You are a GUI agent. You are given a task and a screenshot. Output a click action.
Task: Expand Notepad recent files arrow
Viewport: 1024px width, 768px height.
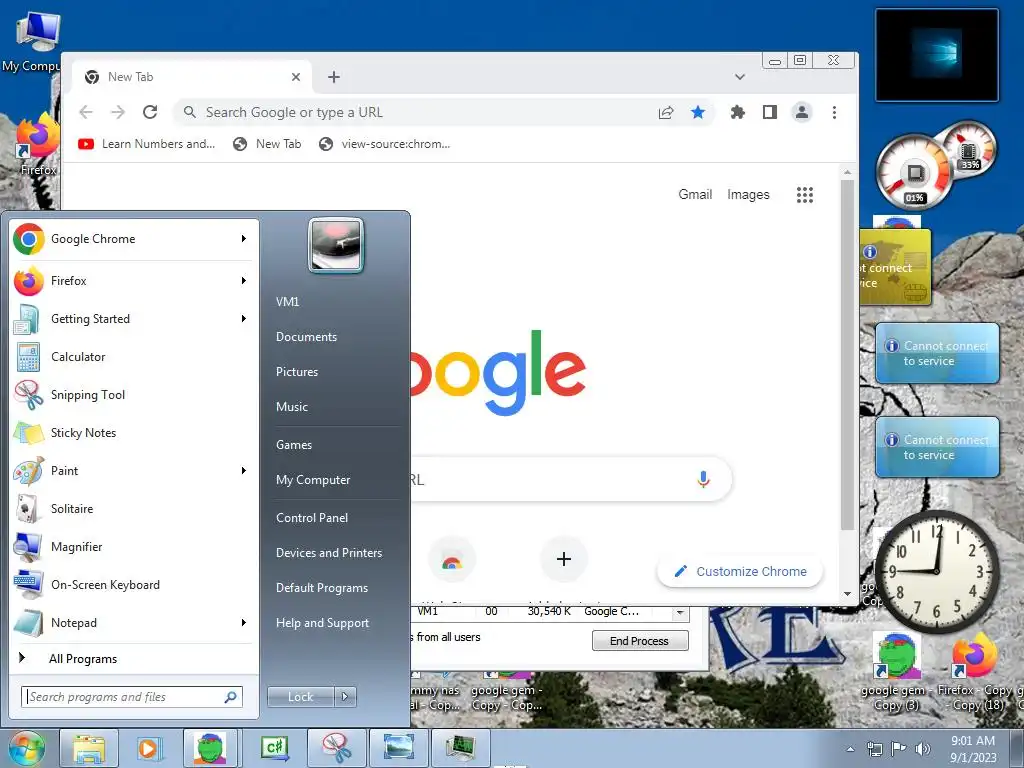click(x=244, y=622)
